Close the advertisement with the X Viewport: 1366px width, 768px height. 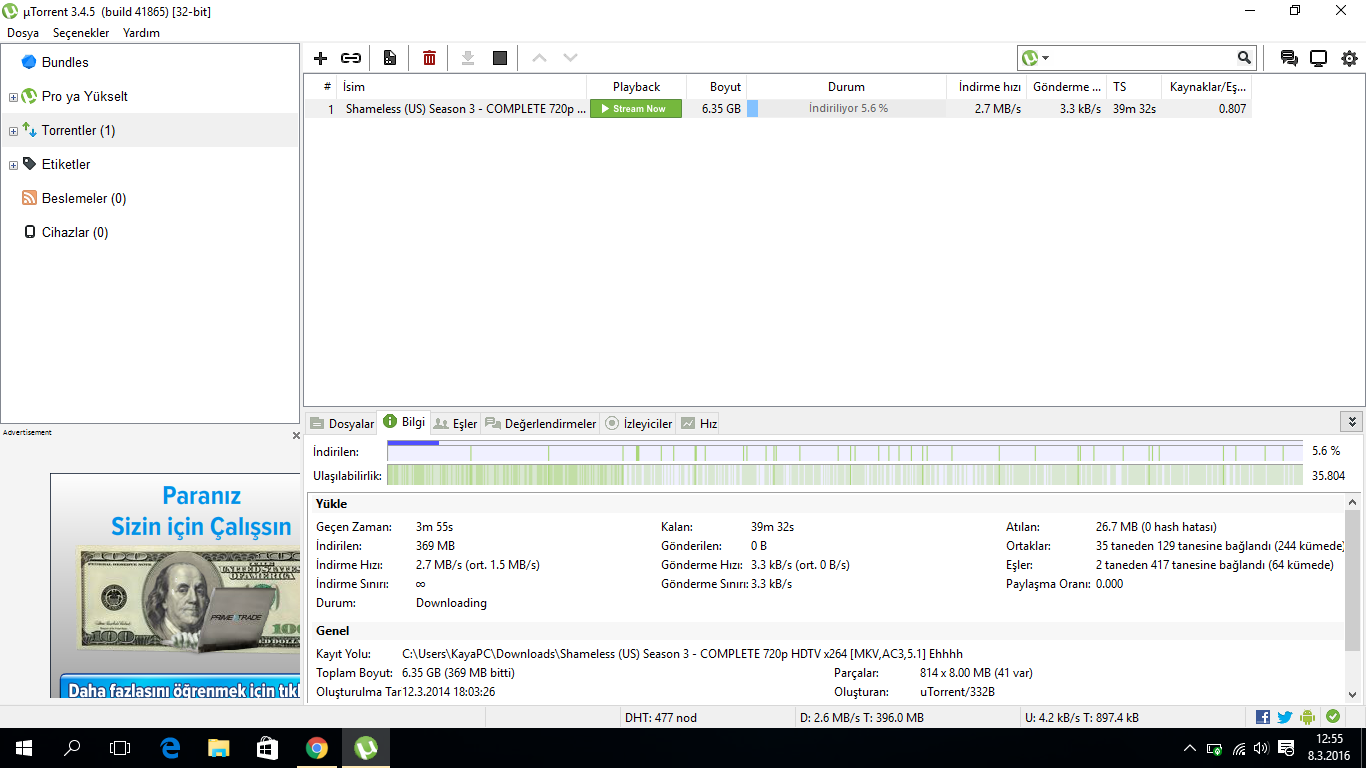pyautogui.click(x=296, y=435)
